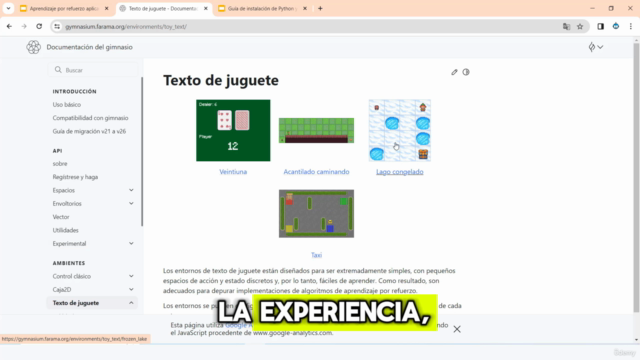The image size is (640, 360).
Task: Dismiss the analytics notice with X
Action: 457,329
